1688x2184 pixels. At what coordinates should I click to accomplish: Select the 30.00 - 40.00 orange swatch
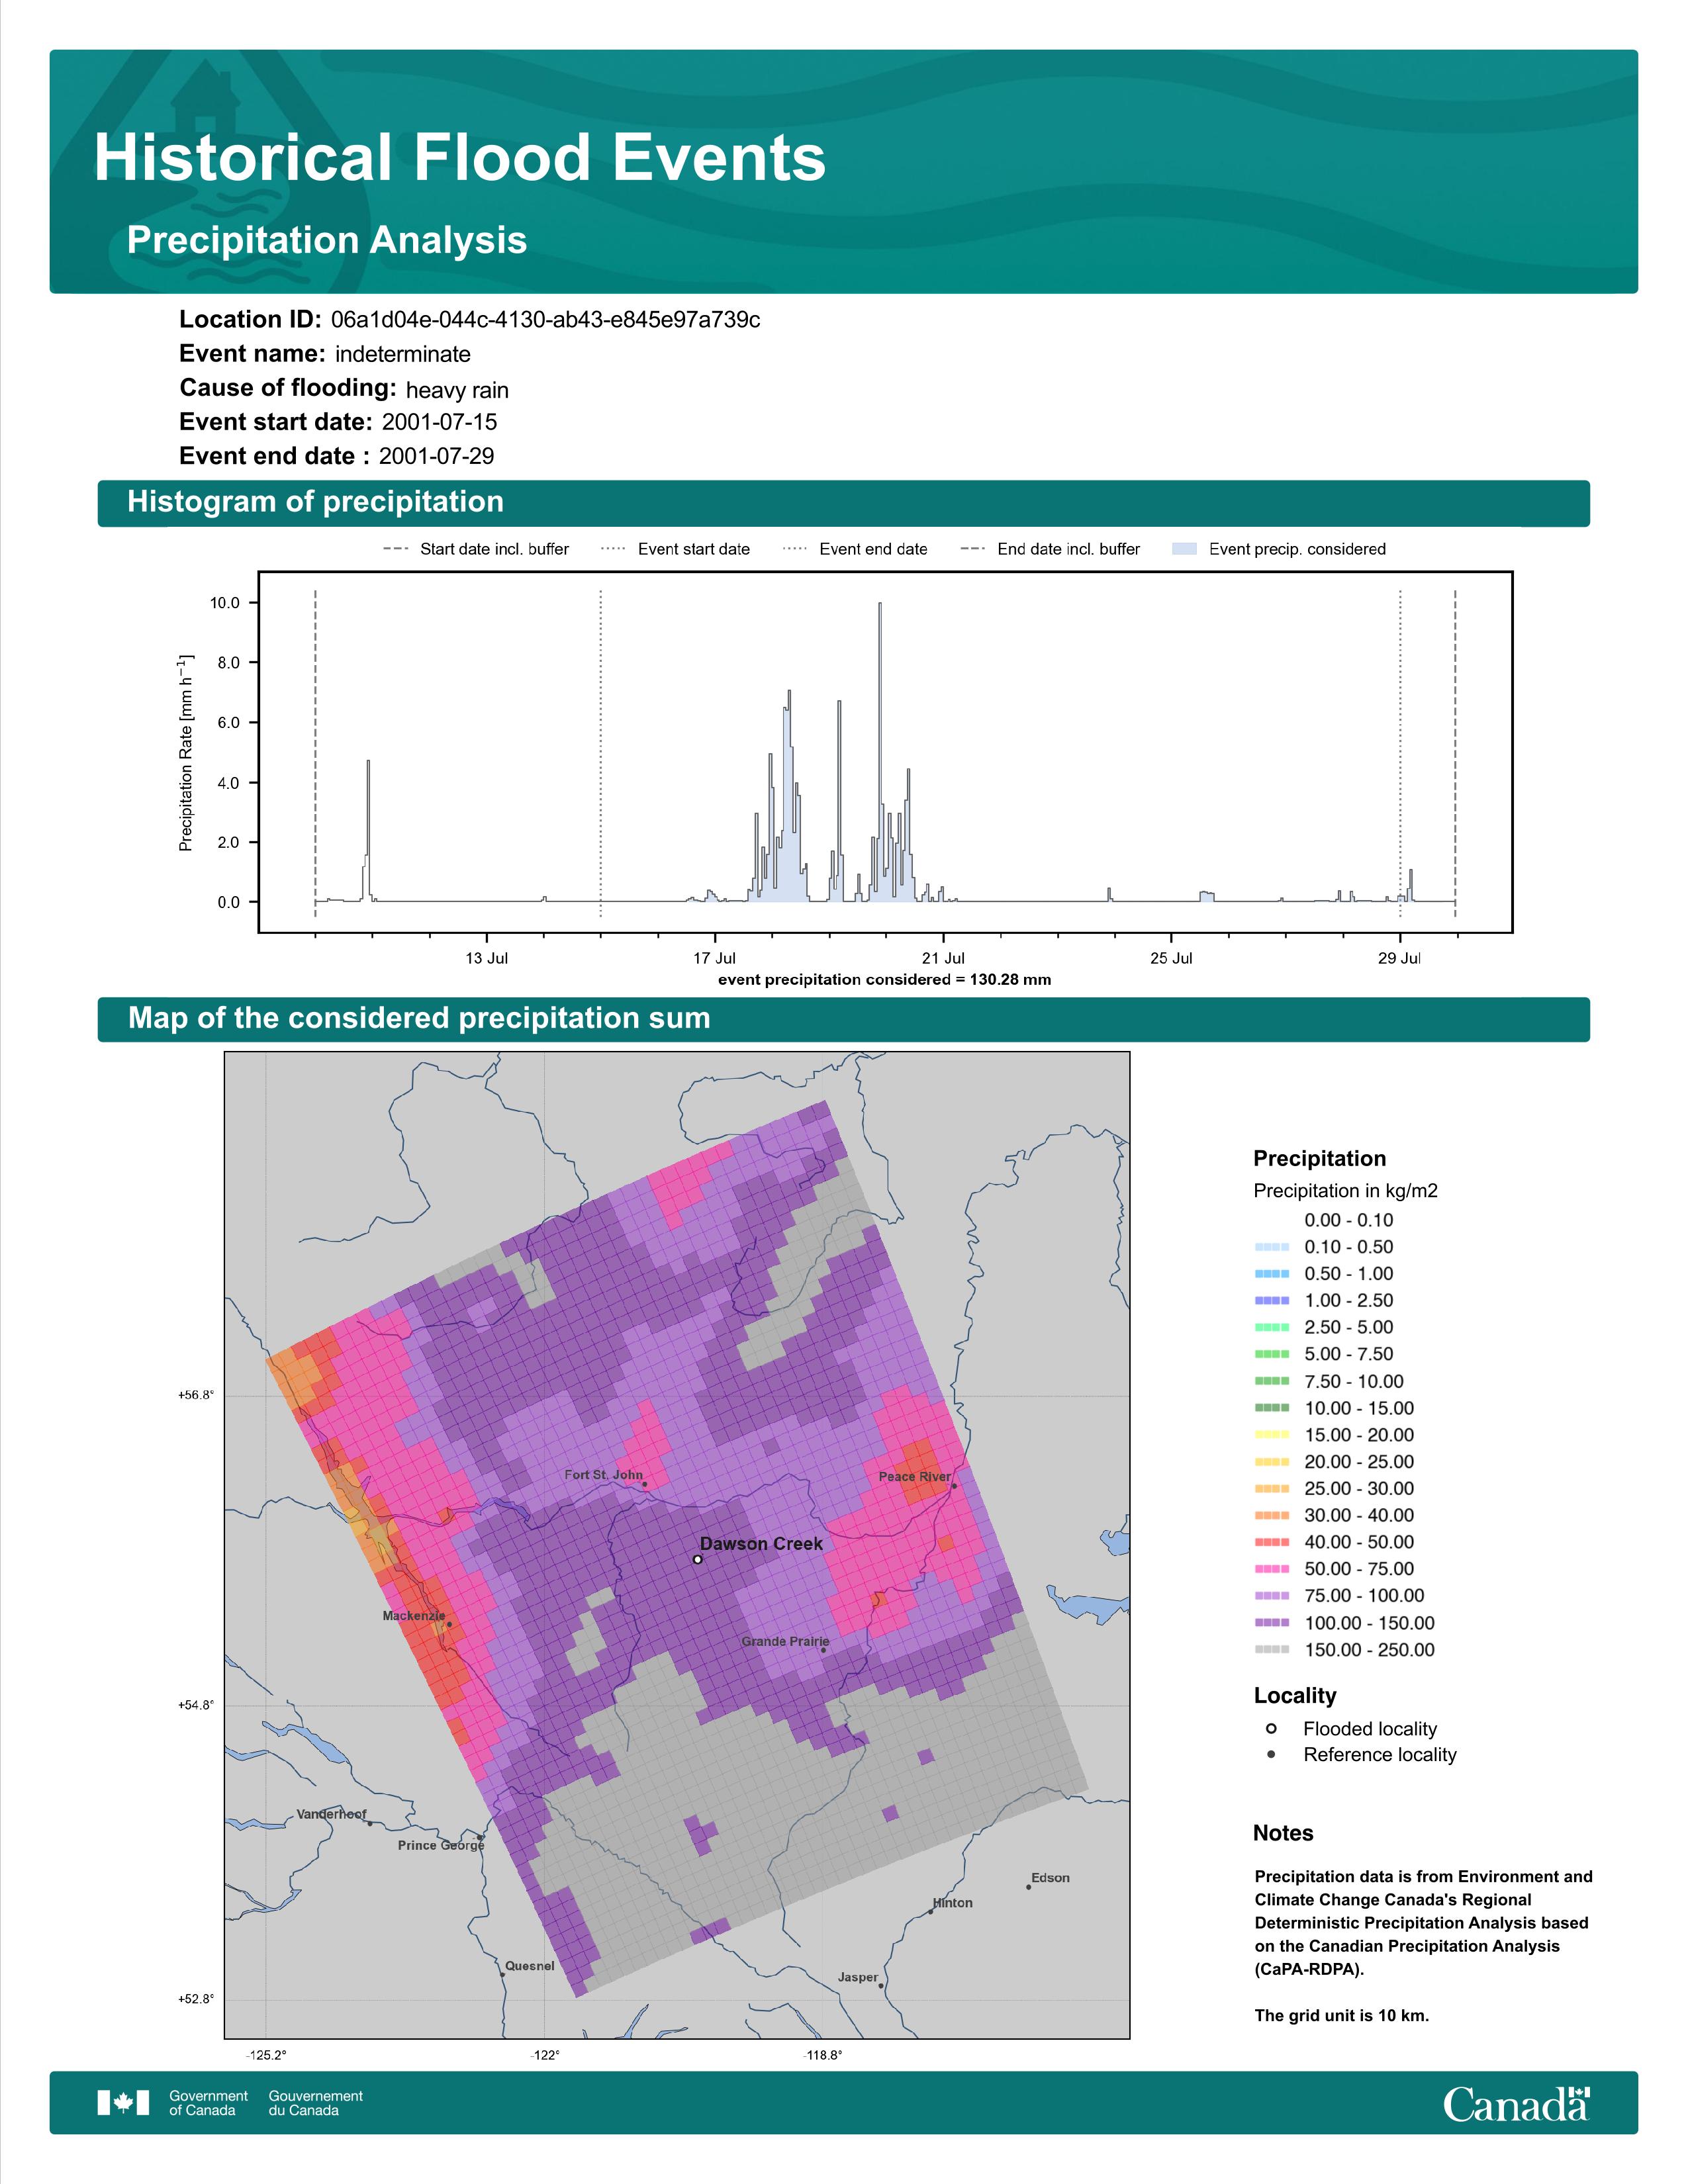pos(1272,1516)
